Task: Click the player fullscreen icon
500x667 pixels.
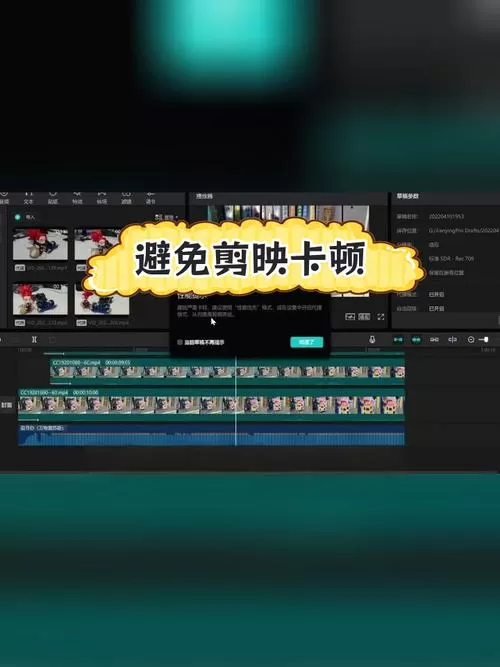Action: (381, 317)
